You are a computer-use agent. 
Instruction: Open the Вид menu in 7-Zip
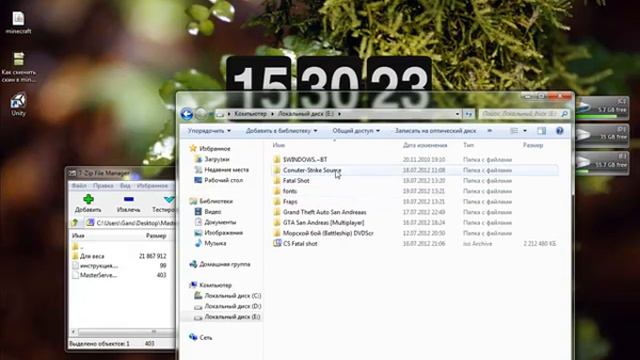point(125,186)
